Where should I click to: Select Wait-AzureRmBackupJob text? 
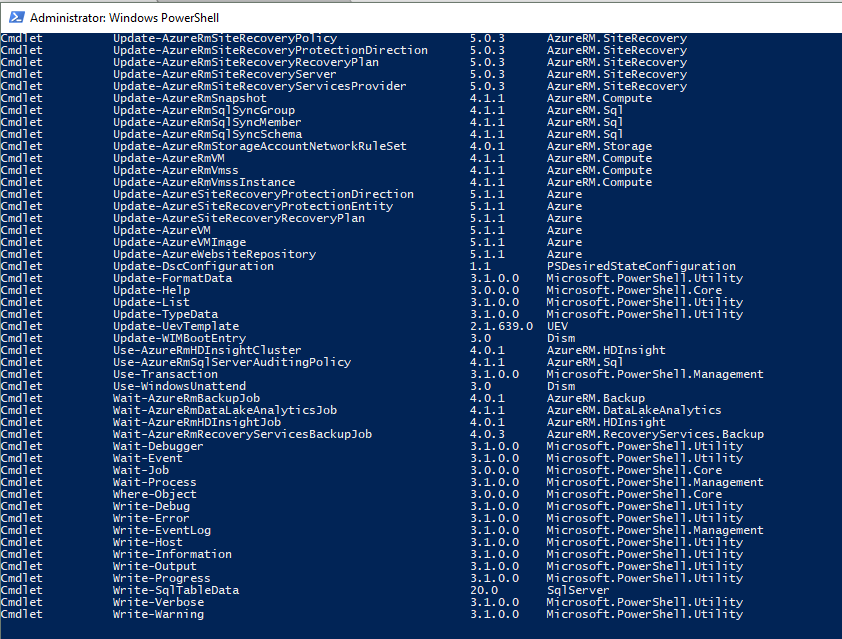186,398
